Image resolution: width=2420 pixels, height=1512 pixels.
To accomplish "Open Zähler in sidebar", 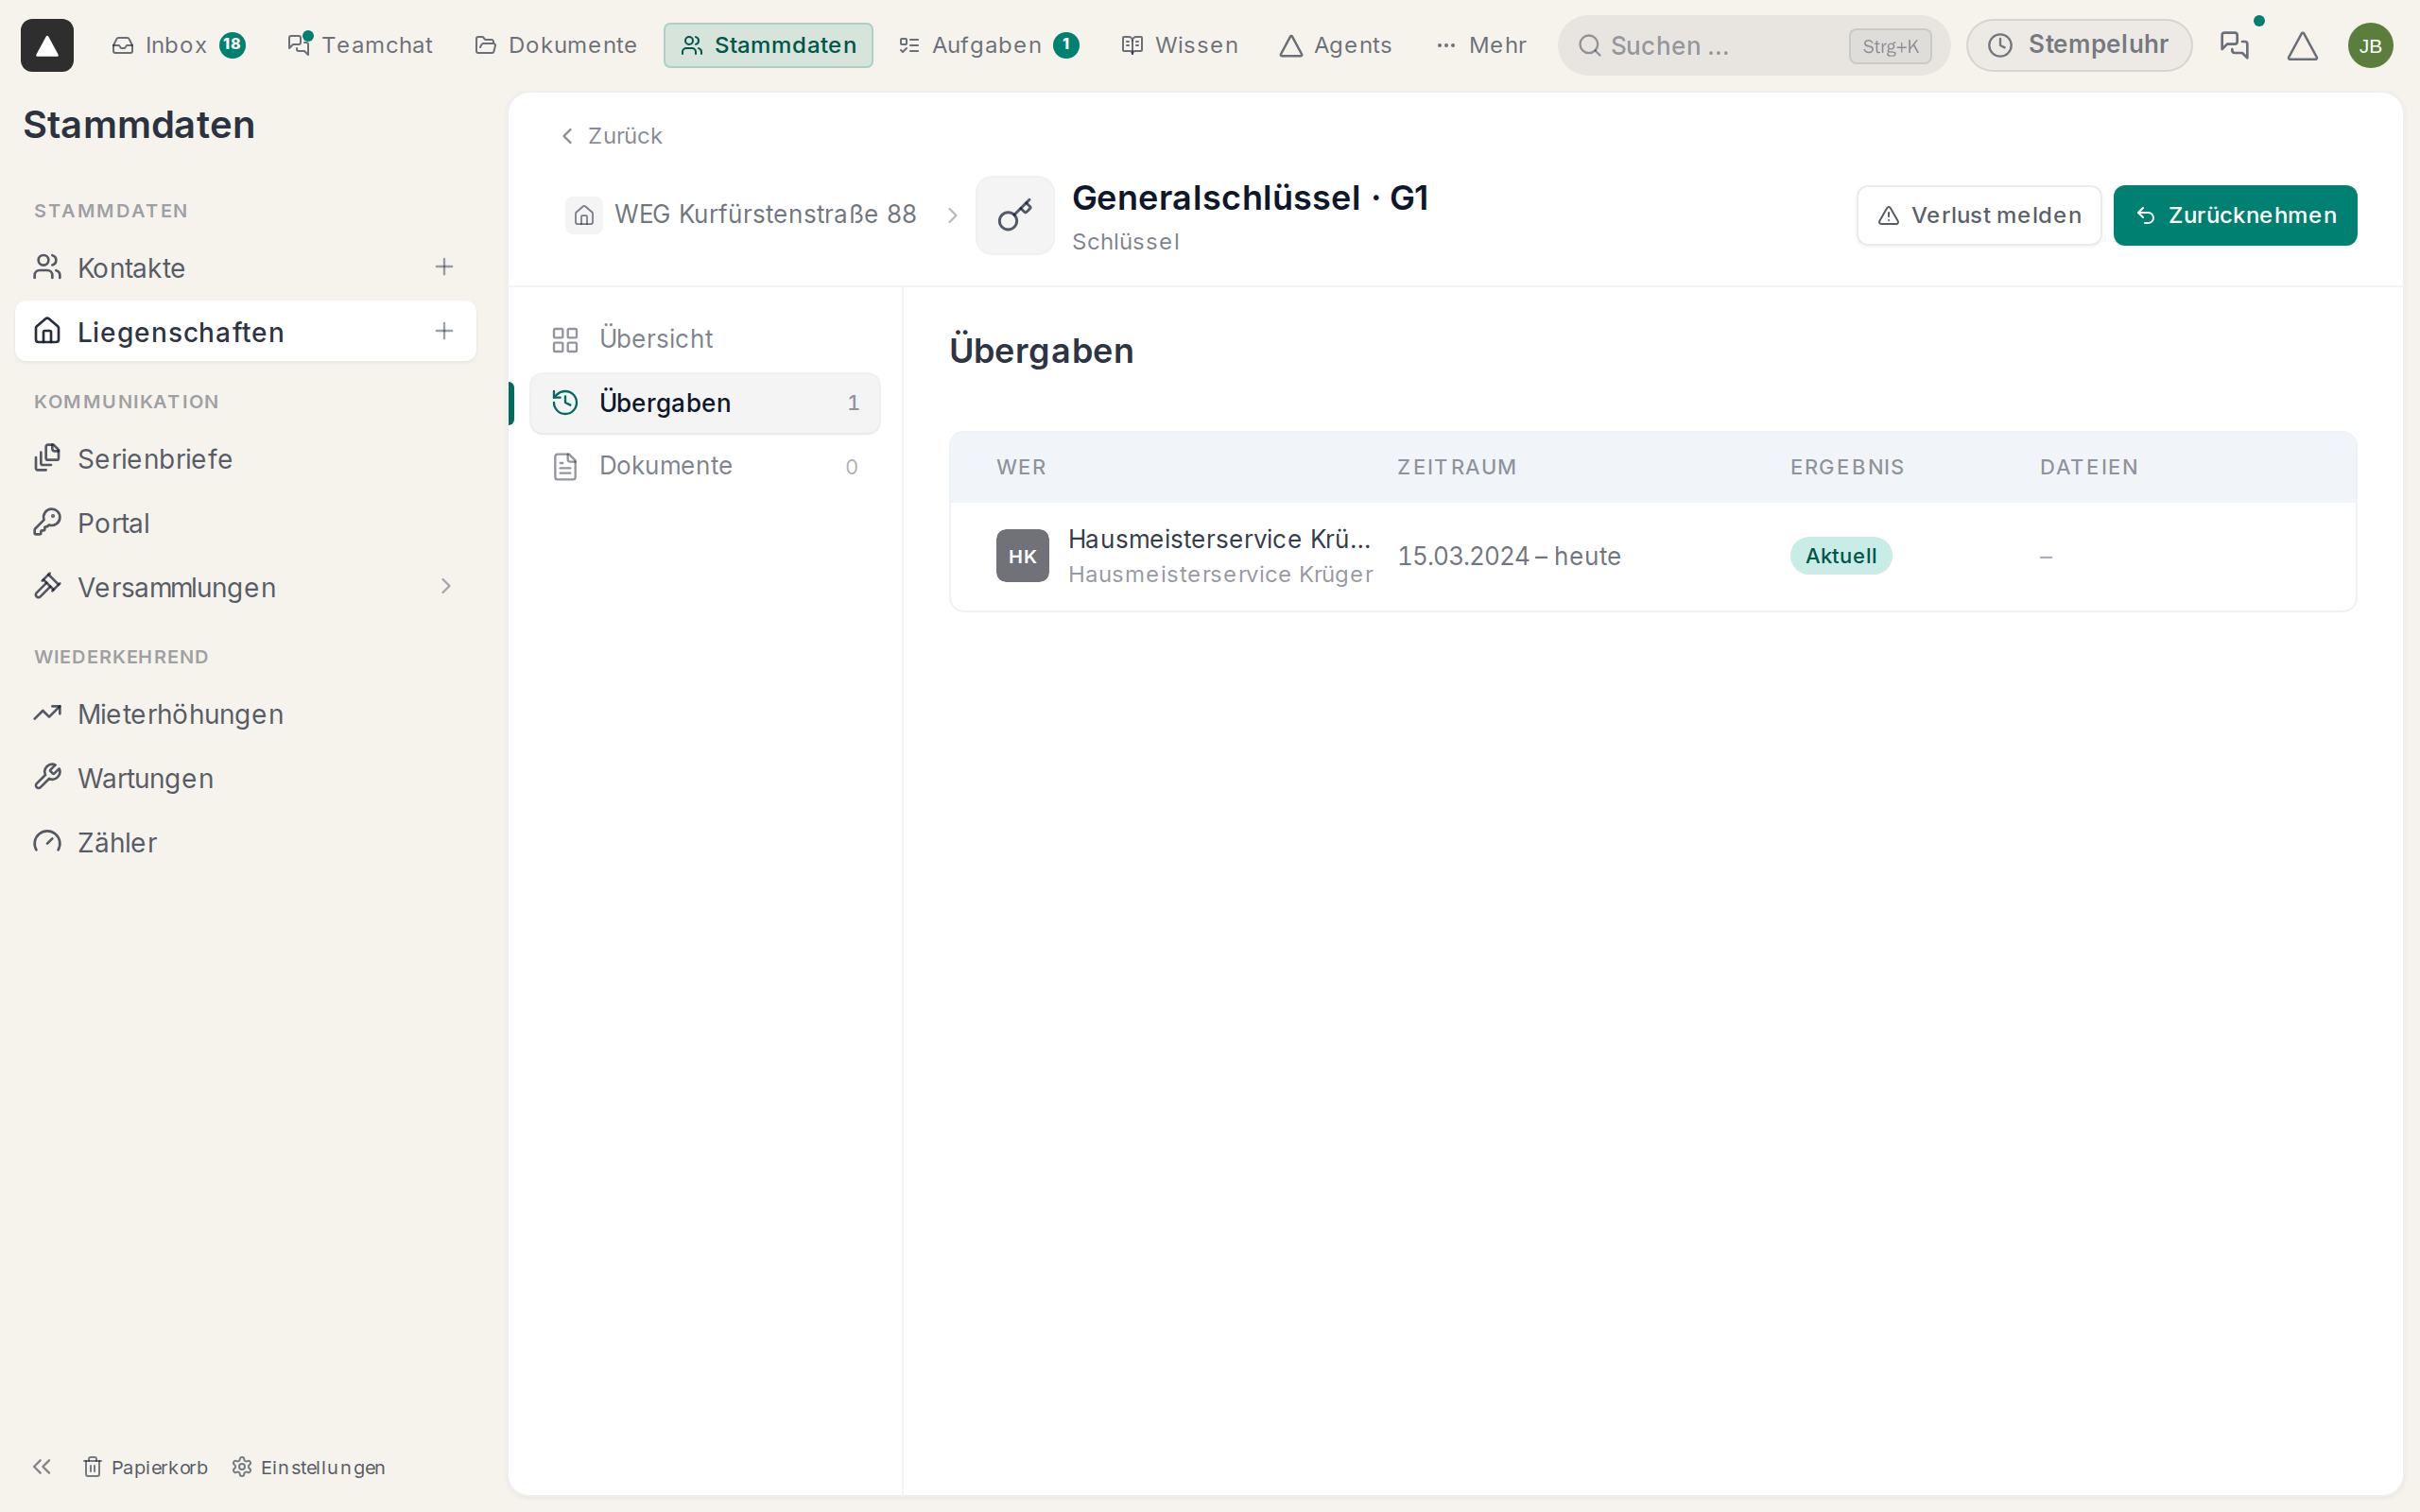I will (x=245, y=842).
